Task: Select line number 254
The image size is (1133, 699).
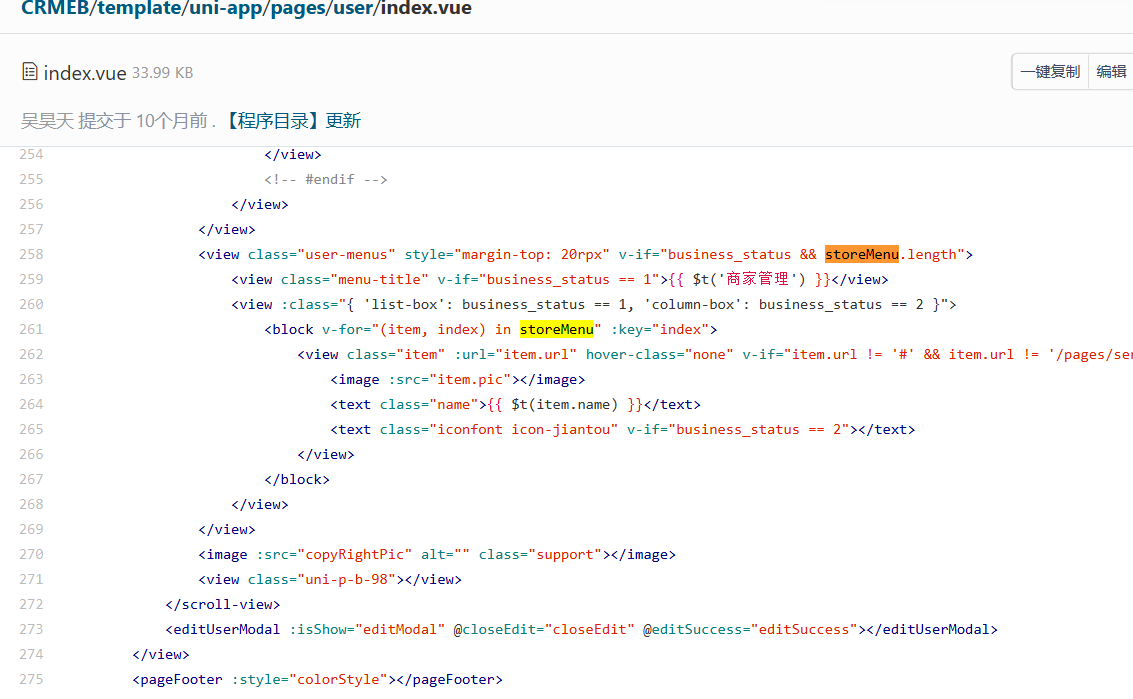Action: [x=30, y=154]
